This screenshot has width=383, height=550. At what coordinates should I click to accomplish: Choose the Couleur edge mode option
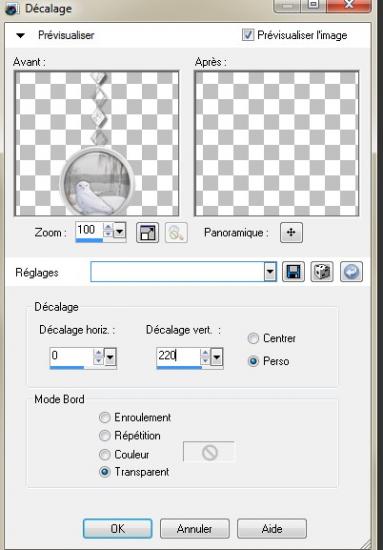(105, 455)
